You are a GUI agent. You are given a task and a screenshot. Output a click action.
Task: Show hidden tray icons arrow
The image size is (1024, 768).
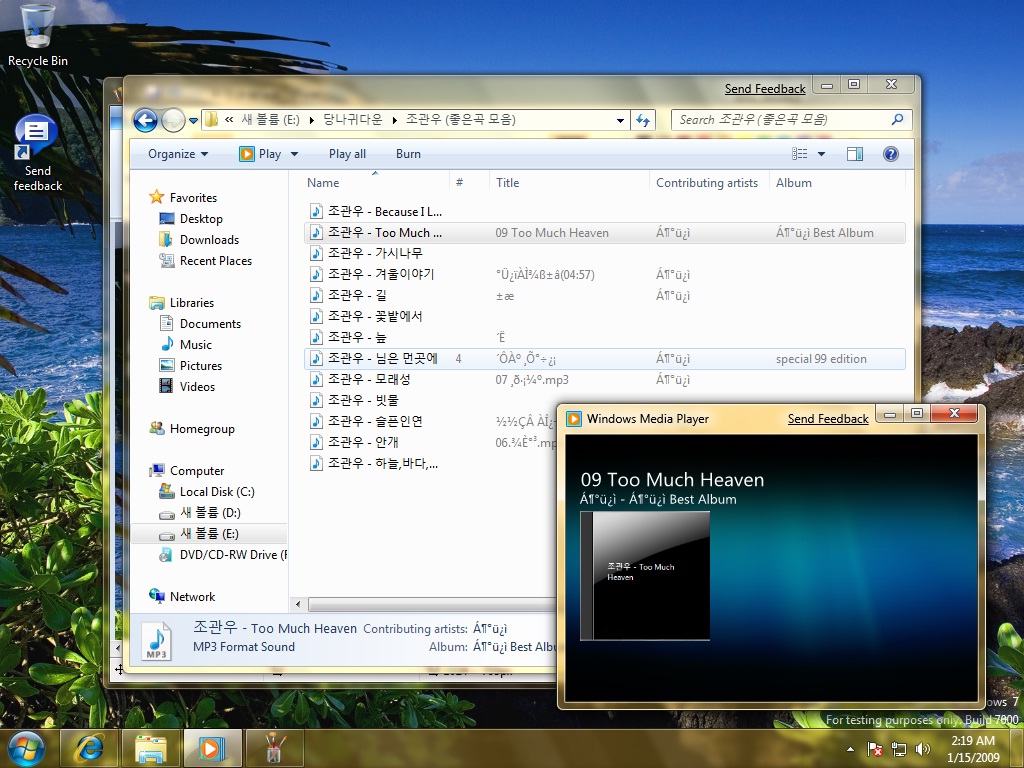coord(850,750)
